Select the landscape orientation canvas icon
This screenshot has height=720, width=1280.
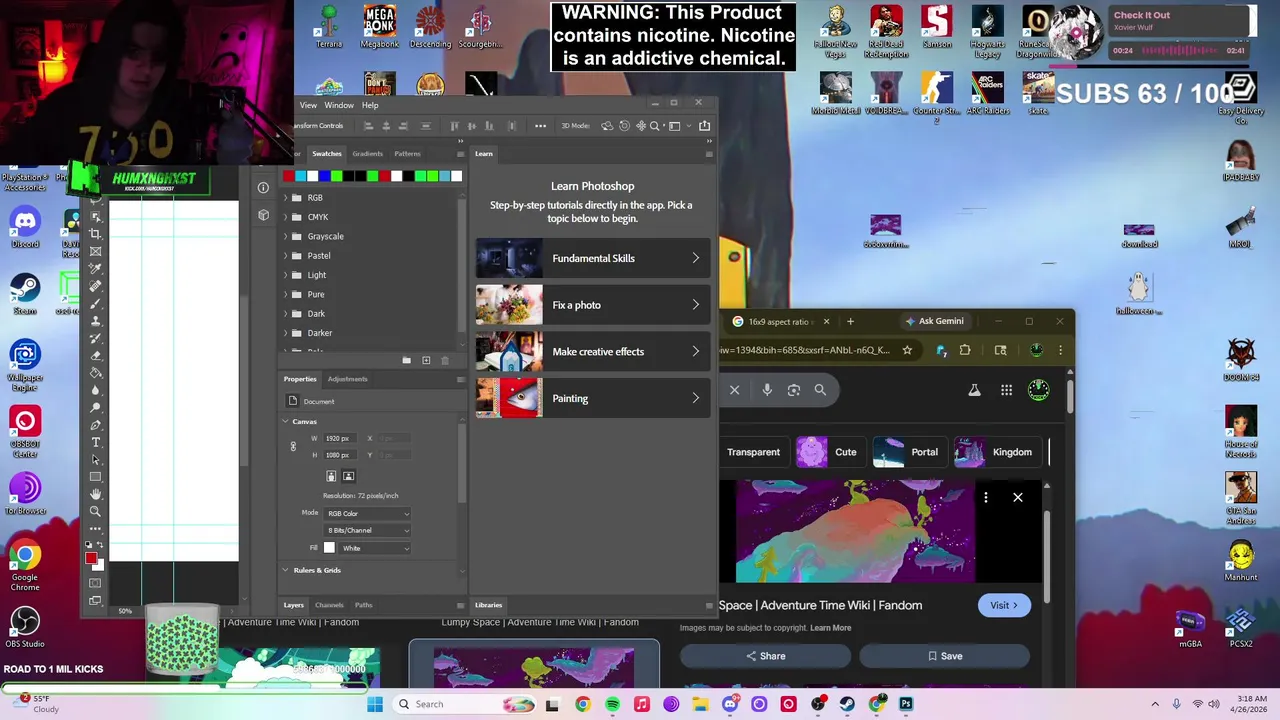(x=348, y=476)
